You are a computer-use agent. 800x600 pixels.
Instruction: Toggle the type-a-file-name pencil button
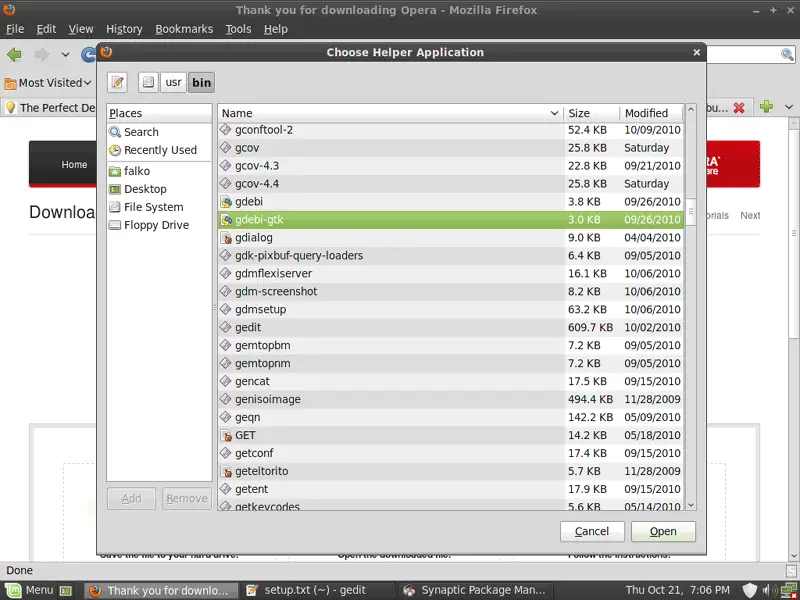[x=118, y=83]
